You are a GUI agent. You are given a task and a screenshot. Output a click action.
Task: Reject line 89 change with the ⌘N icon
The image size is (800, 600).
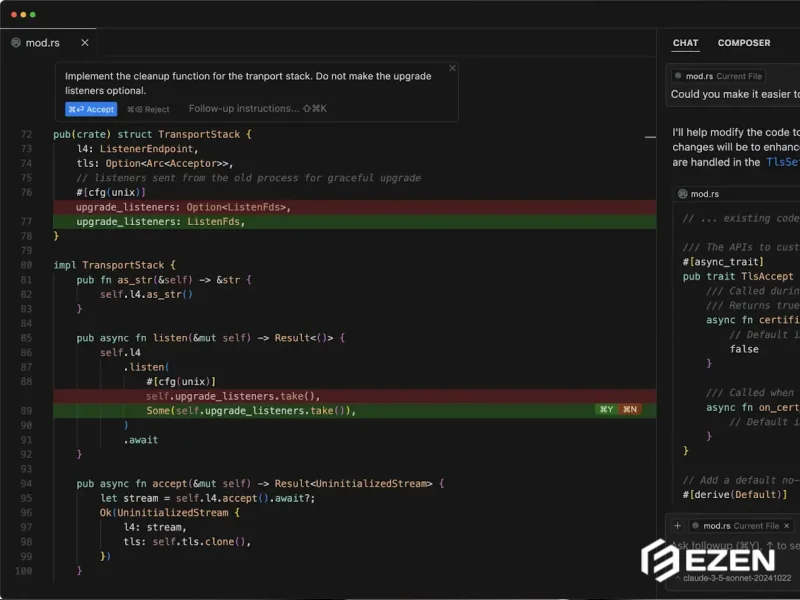click(627, 409)
